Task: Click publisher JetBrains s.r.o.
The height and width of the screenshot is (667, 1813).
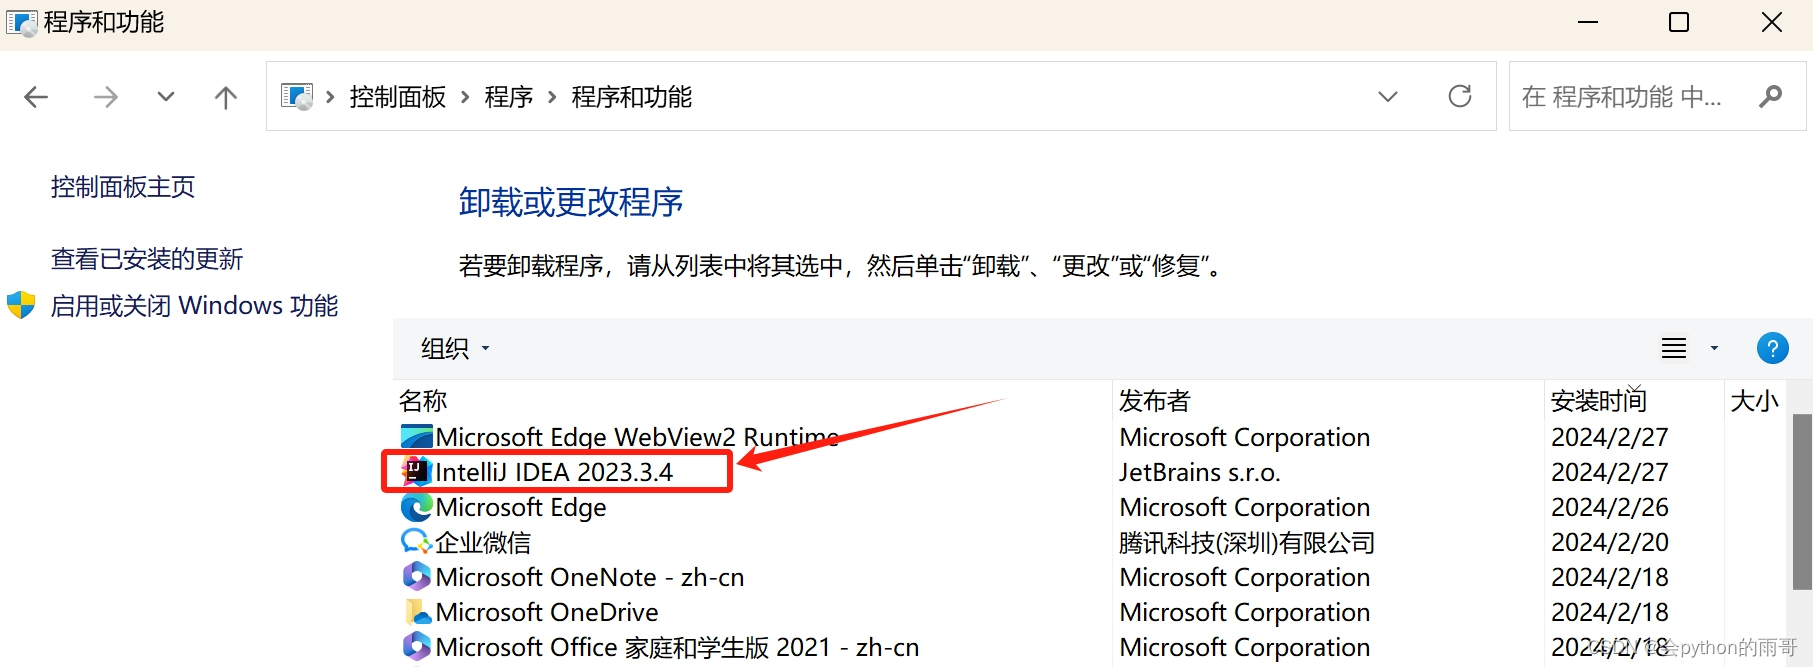Action: [x=1200, y=472]
